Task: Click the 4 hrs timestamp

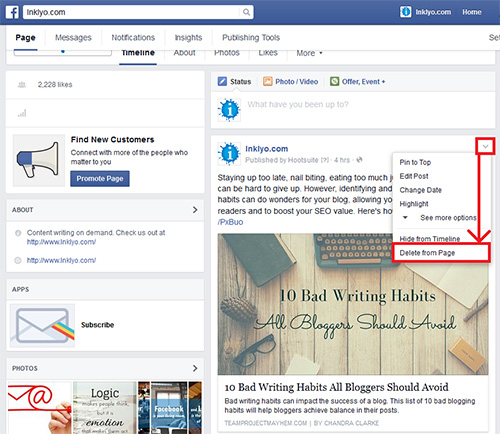Action: point(342,160)
